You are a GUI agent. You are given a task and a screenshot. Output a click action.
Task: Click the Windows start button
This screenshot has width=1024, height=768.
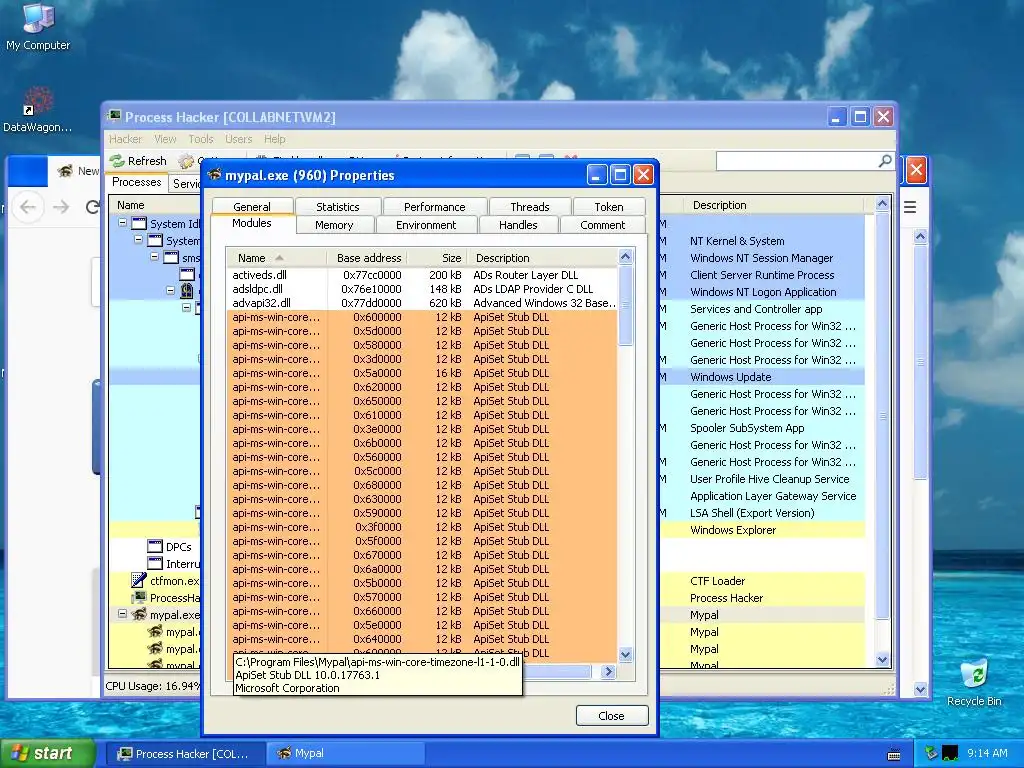48,753
